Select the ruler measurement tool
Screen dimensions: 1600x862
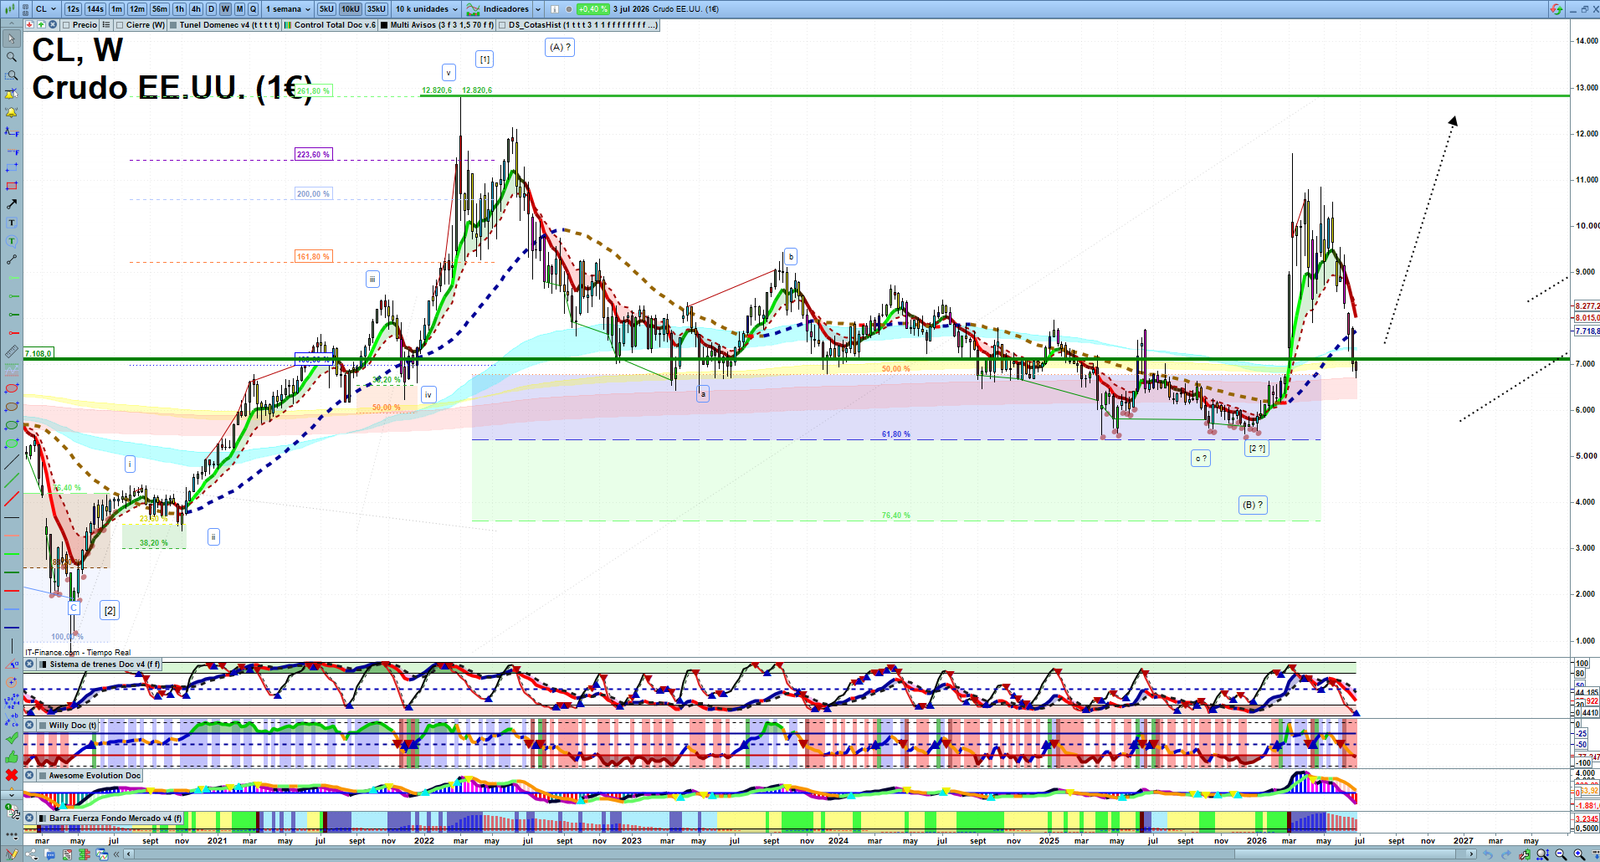tap(12, 351)
